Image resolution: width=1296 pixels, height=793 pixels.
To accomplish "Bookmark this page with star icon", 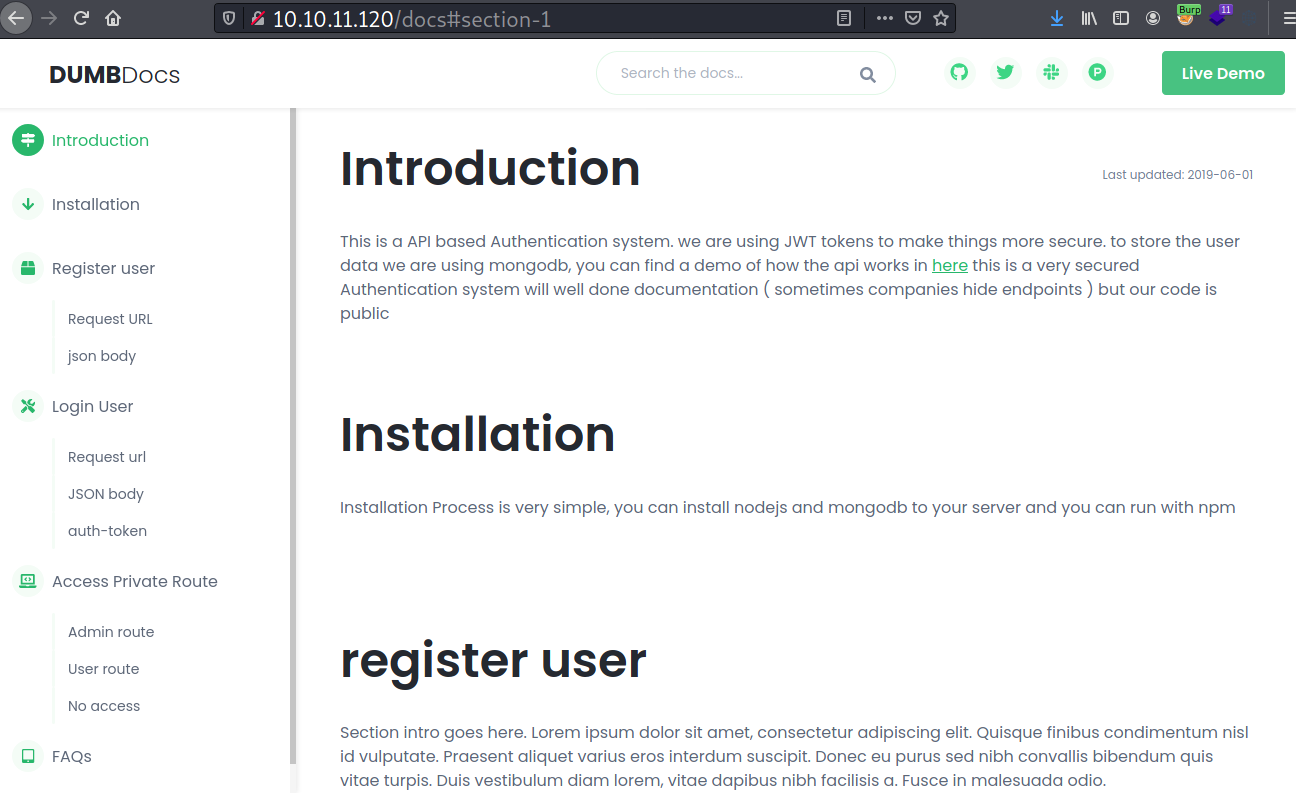I will pyautogui.click(x=940, y=18).
